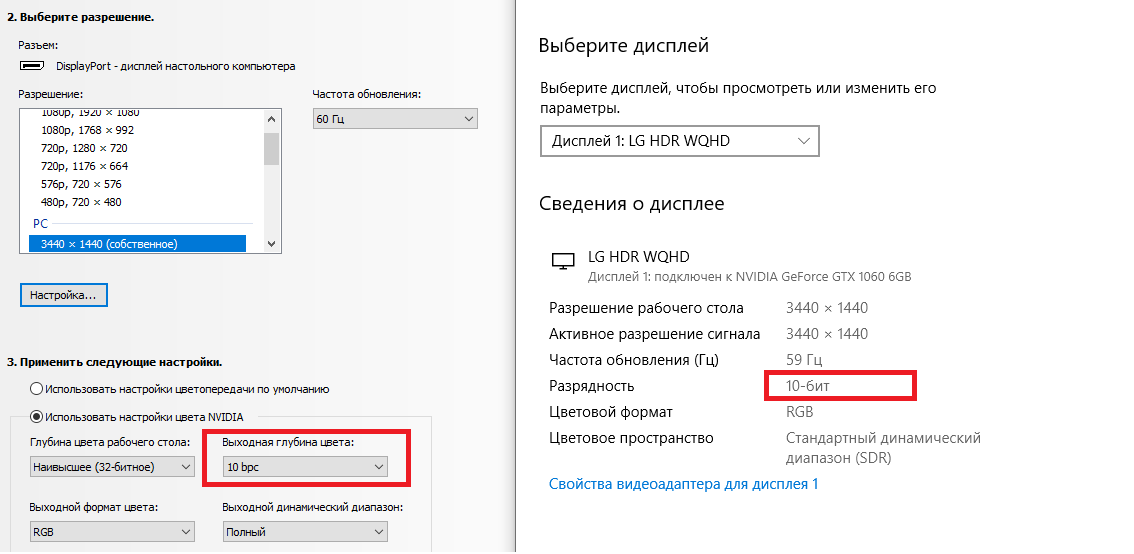Screen dimensions: 1134x554
Task: Click the DisplayPort connector icon
Action: pyautogui.click(x=32, y=66)
